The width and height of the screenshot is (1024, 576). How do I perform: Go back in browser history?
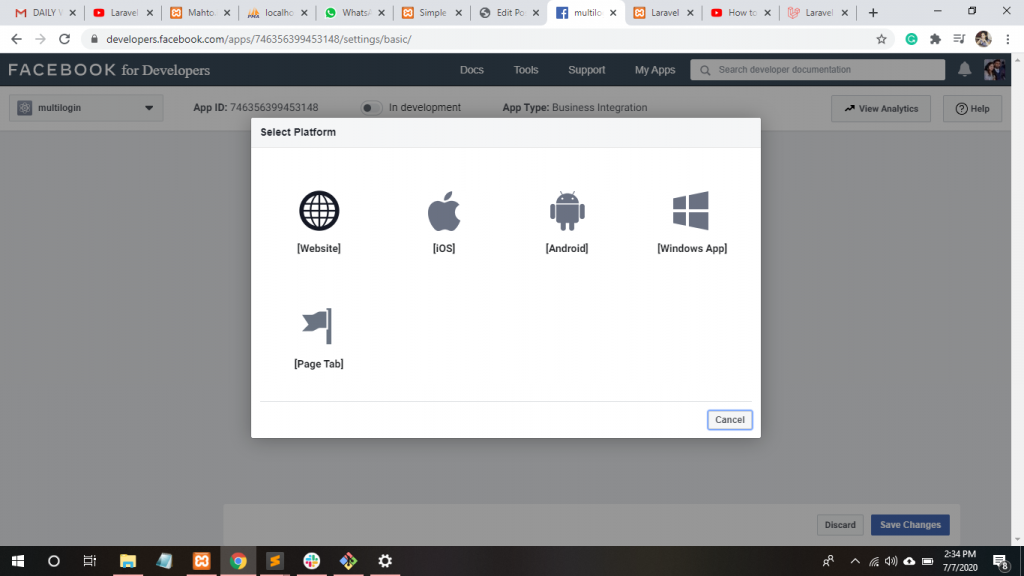(x=16, y=39)
